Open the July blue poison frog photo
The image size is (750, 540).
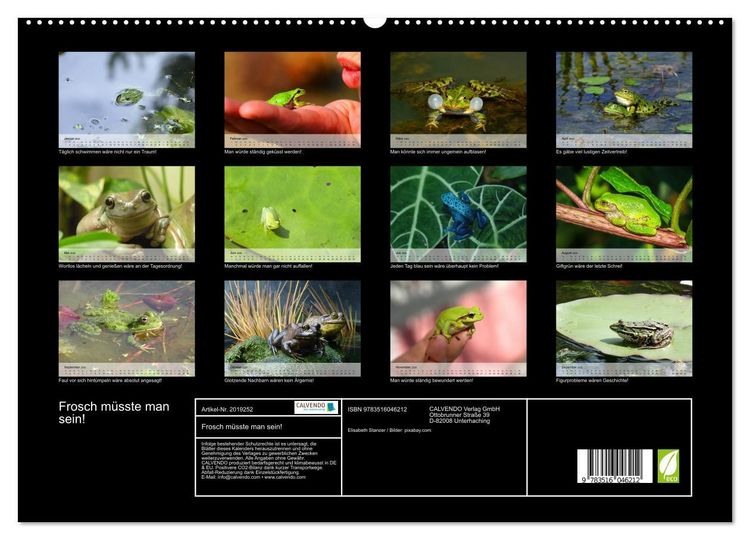click(458, 214)
